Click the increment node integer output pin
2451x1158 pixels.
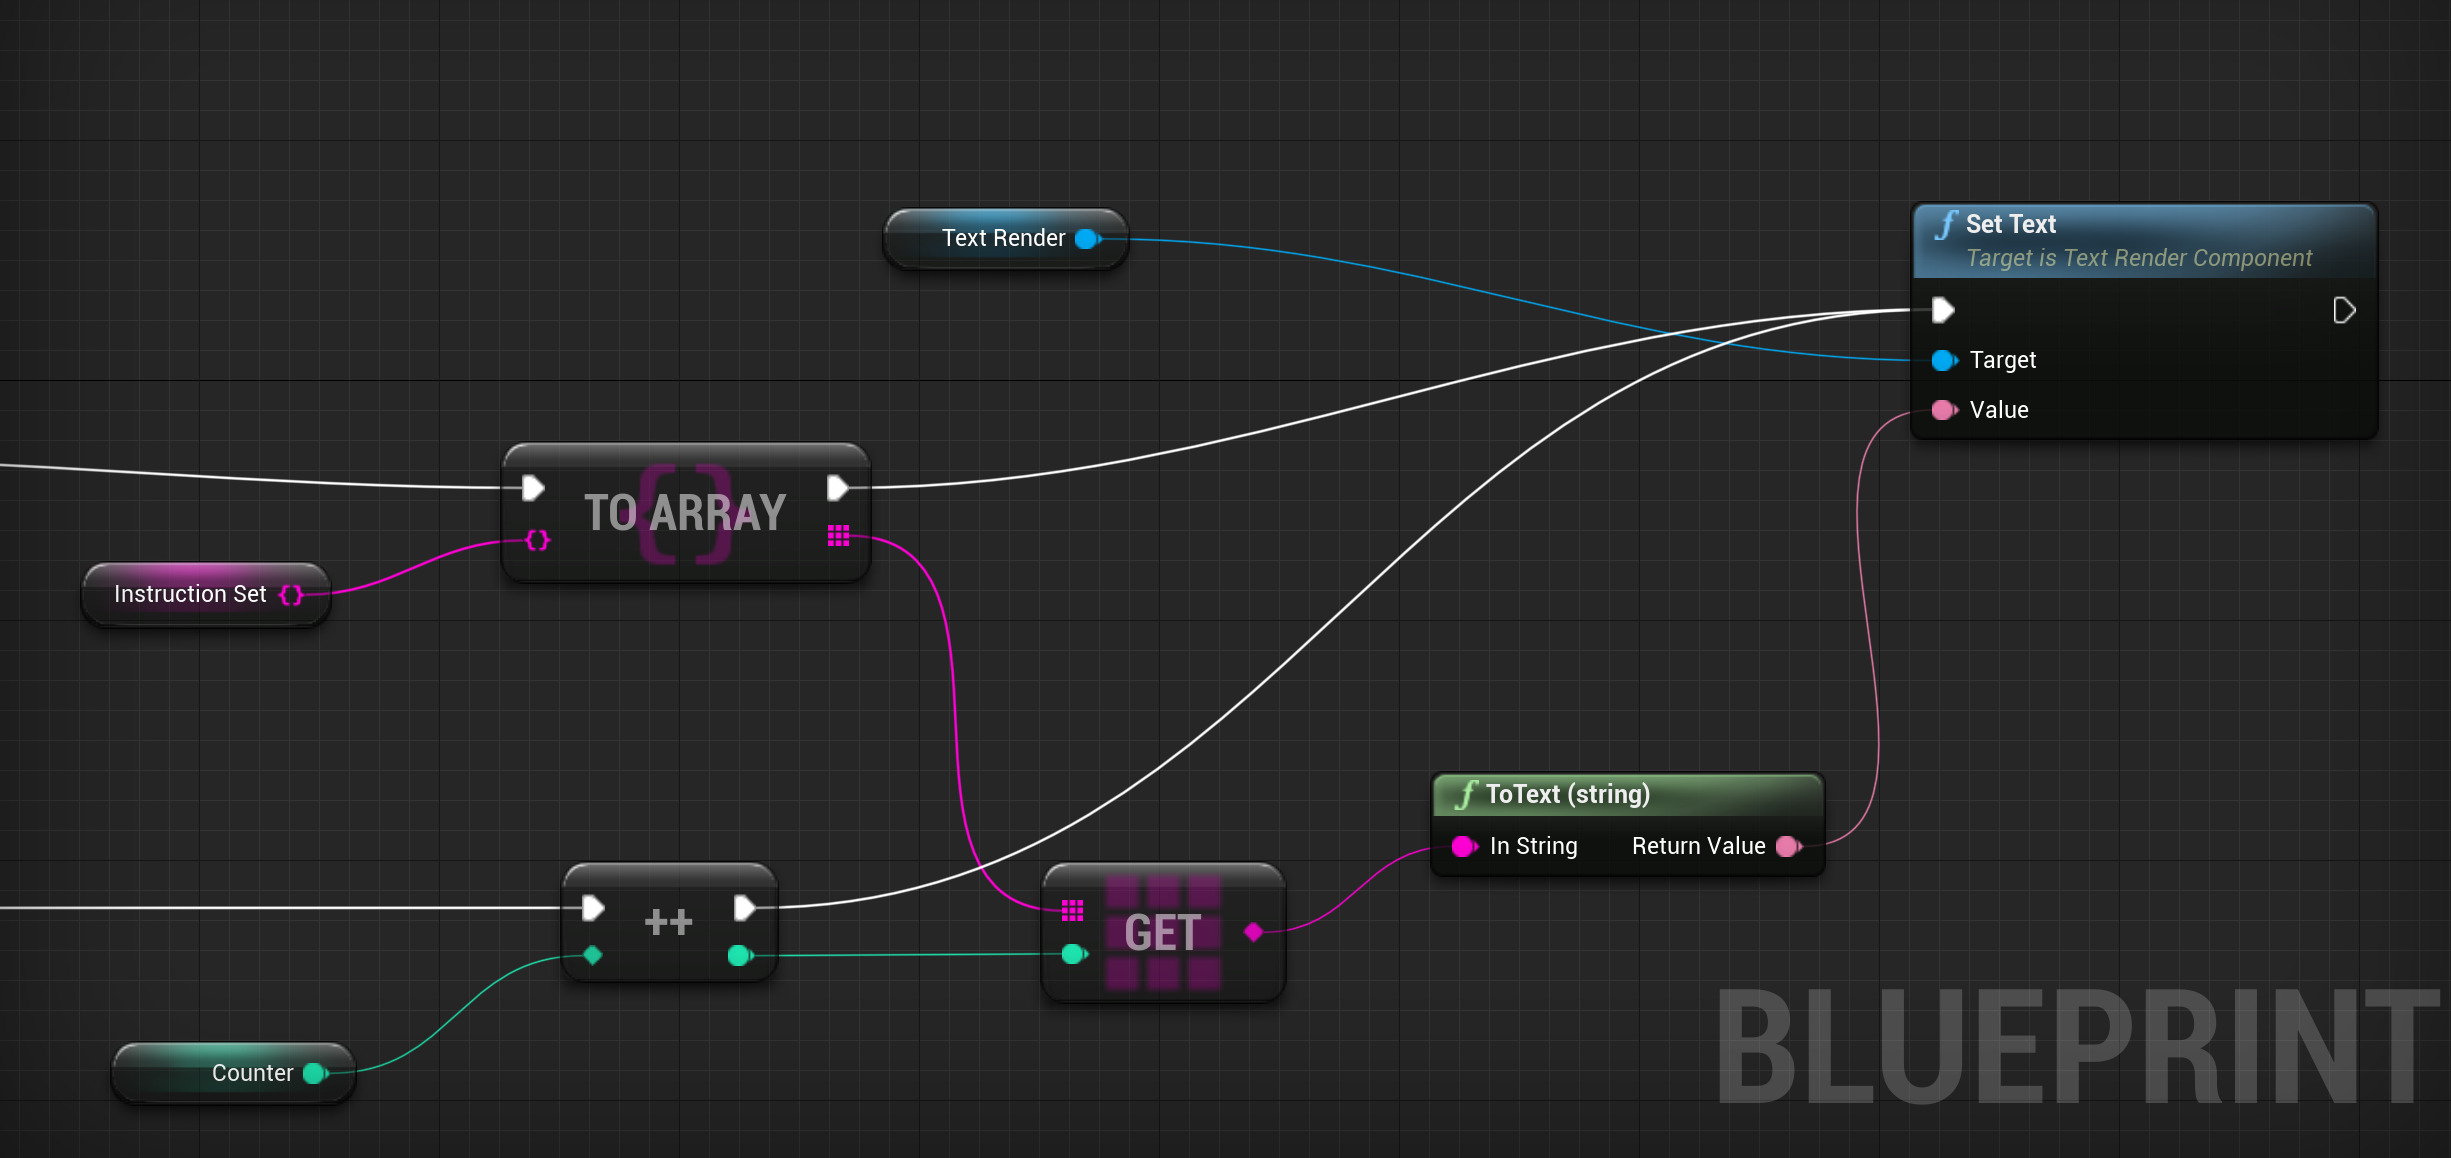[x=739, y=956]
